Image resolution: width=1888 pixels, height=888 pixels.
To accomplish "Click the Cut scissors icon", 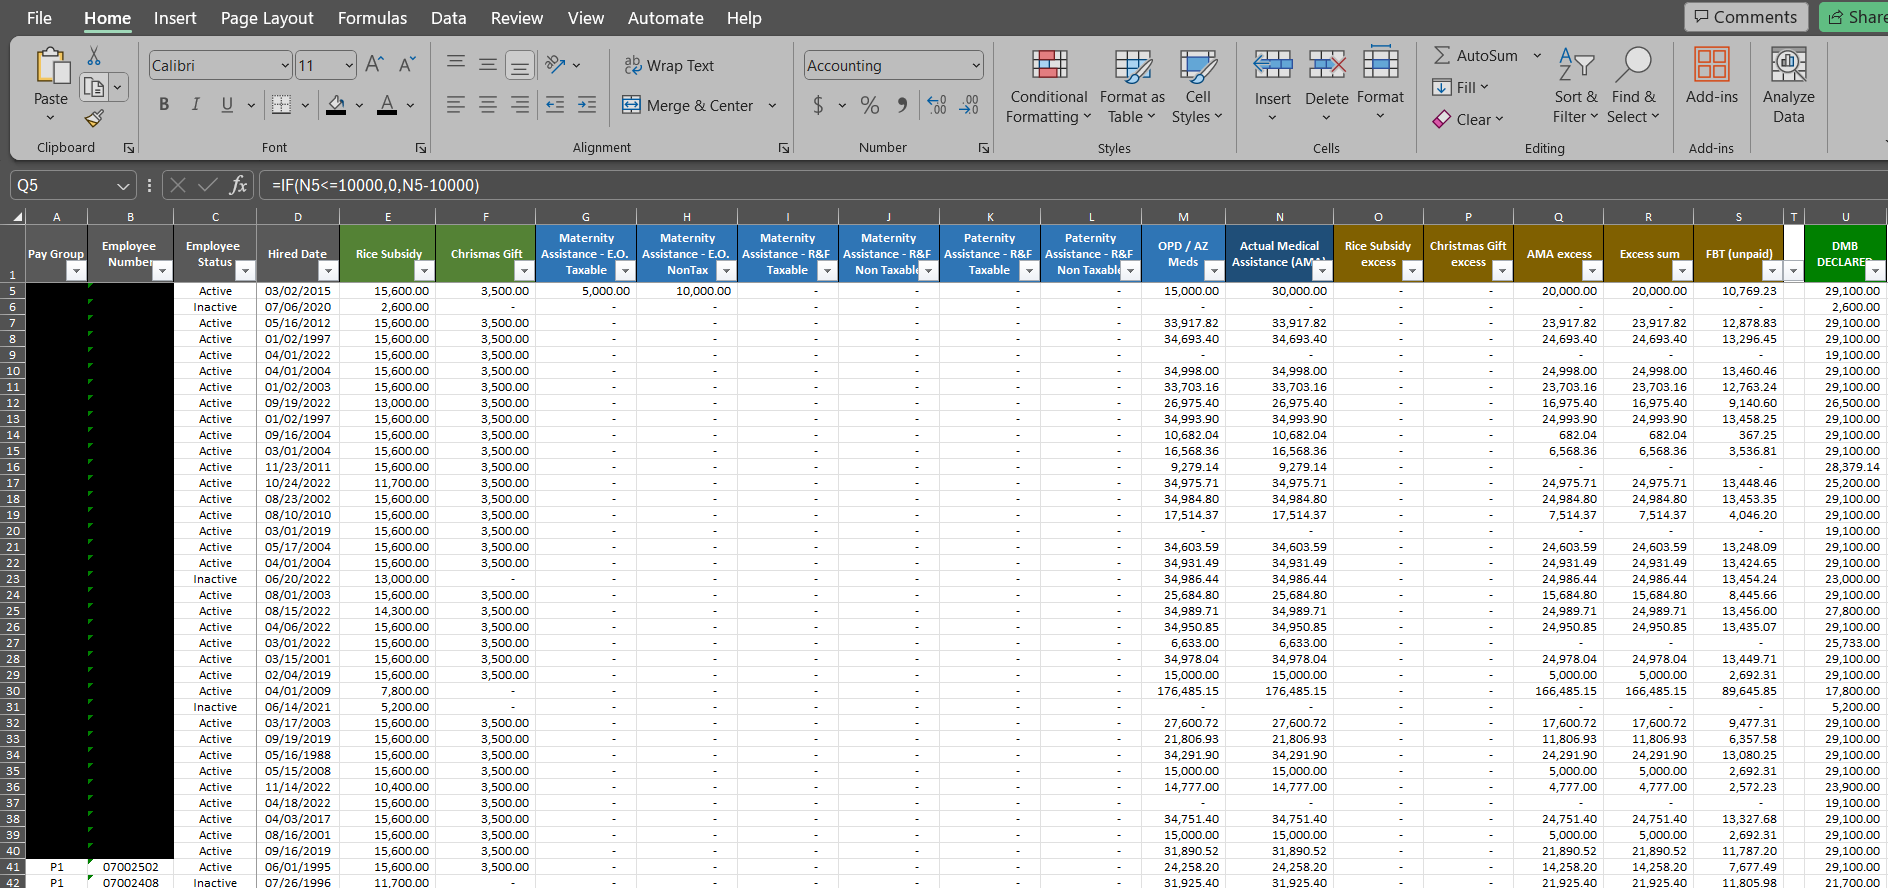I will [x=94, y=56].
